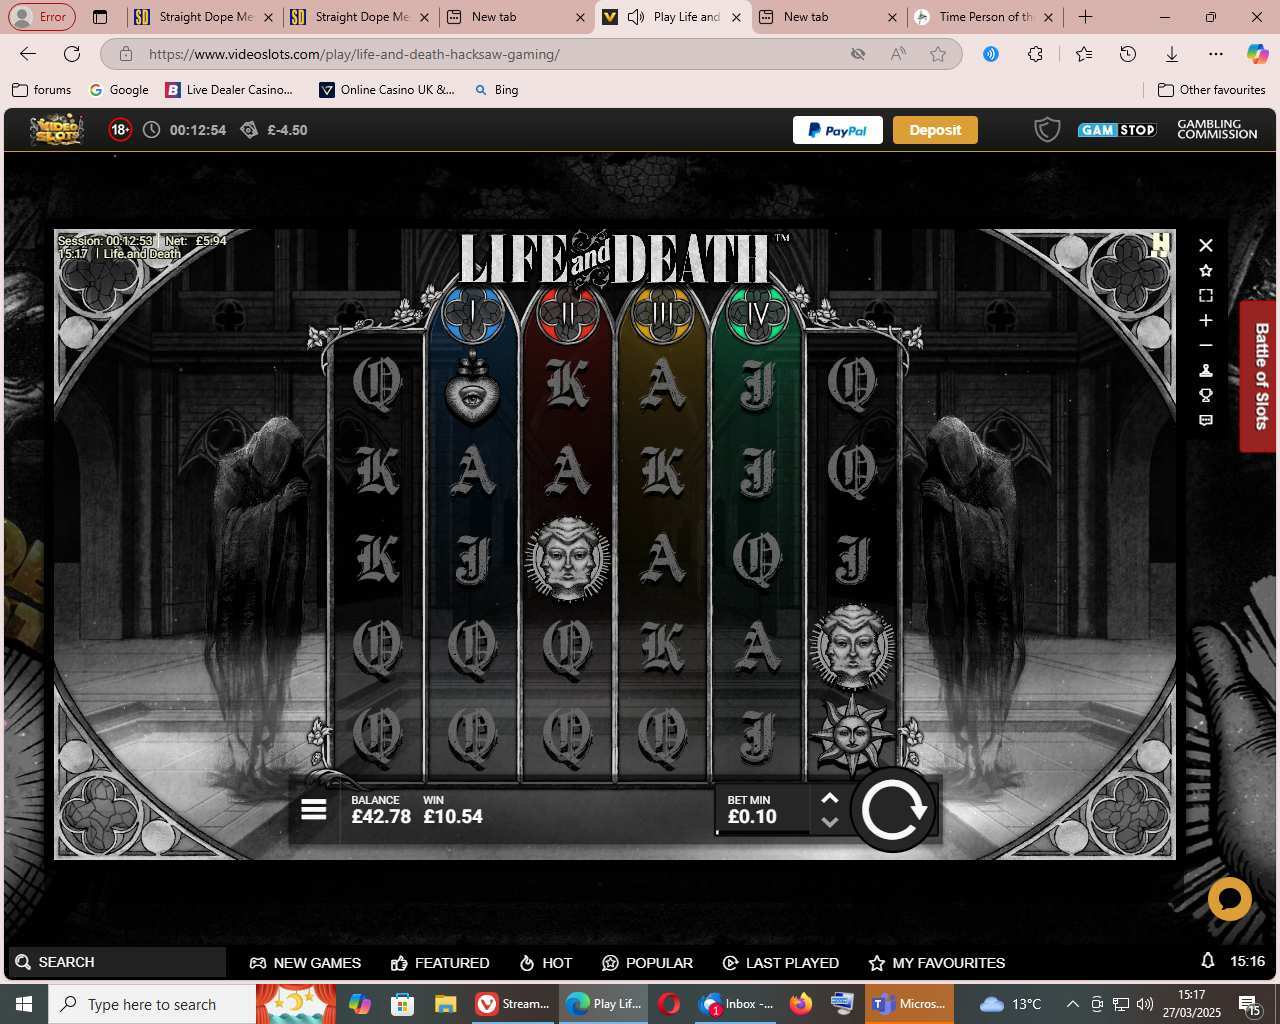Screen dimensions: 1280x1024
Task: Click the tracking prevention eye icon
Action: [858, 54]
